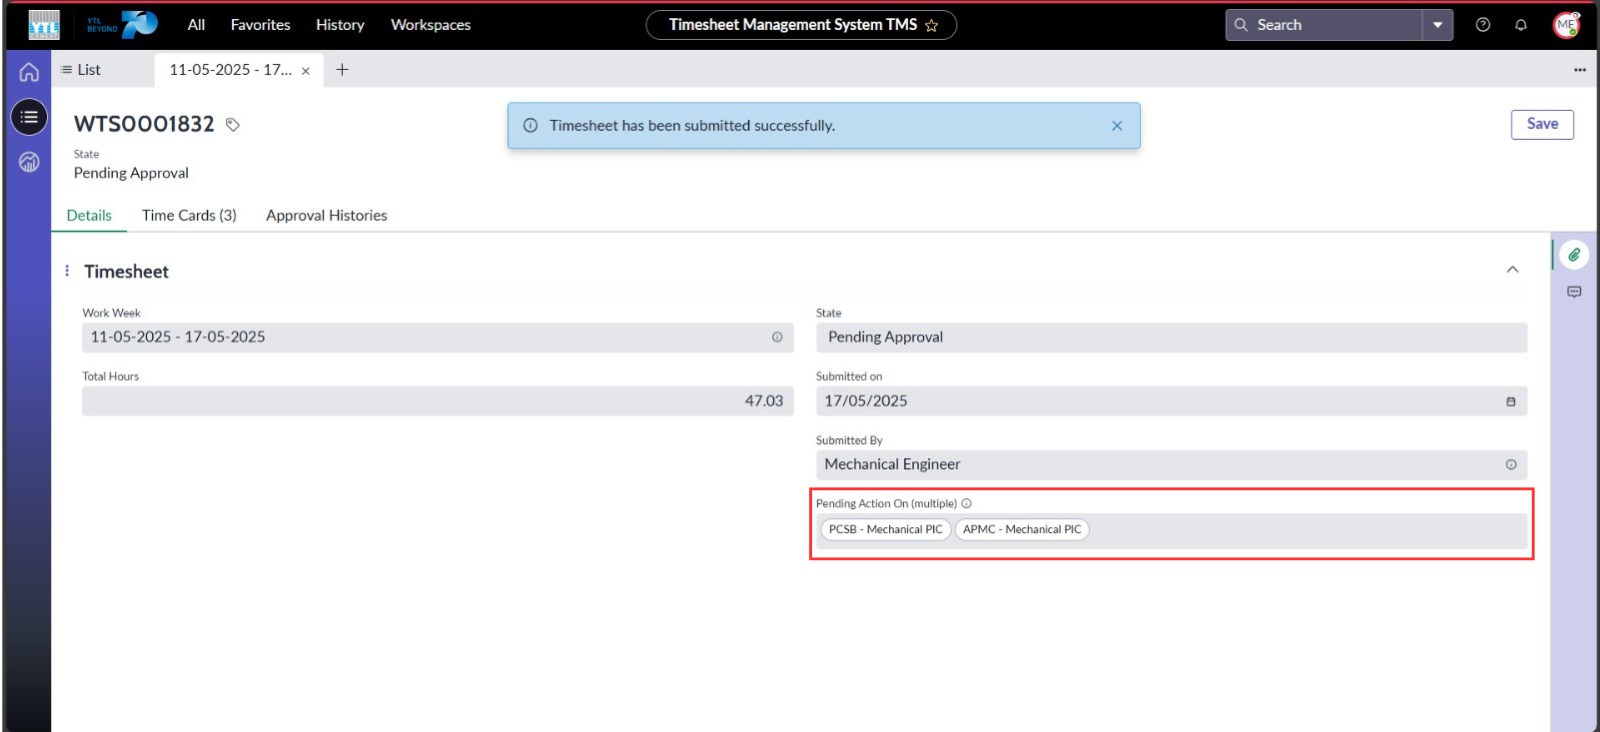Open attachments via the paperclip icon
The height and width of the screenshot is (732, 1600).
pyautogui.click(x=1574, y=255)
